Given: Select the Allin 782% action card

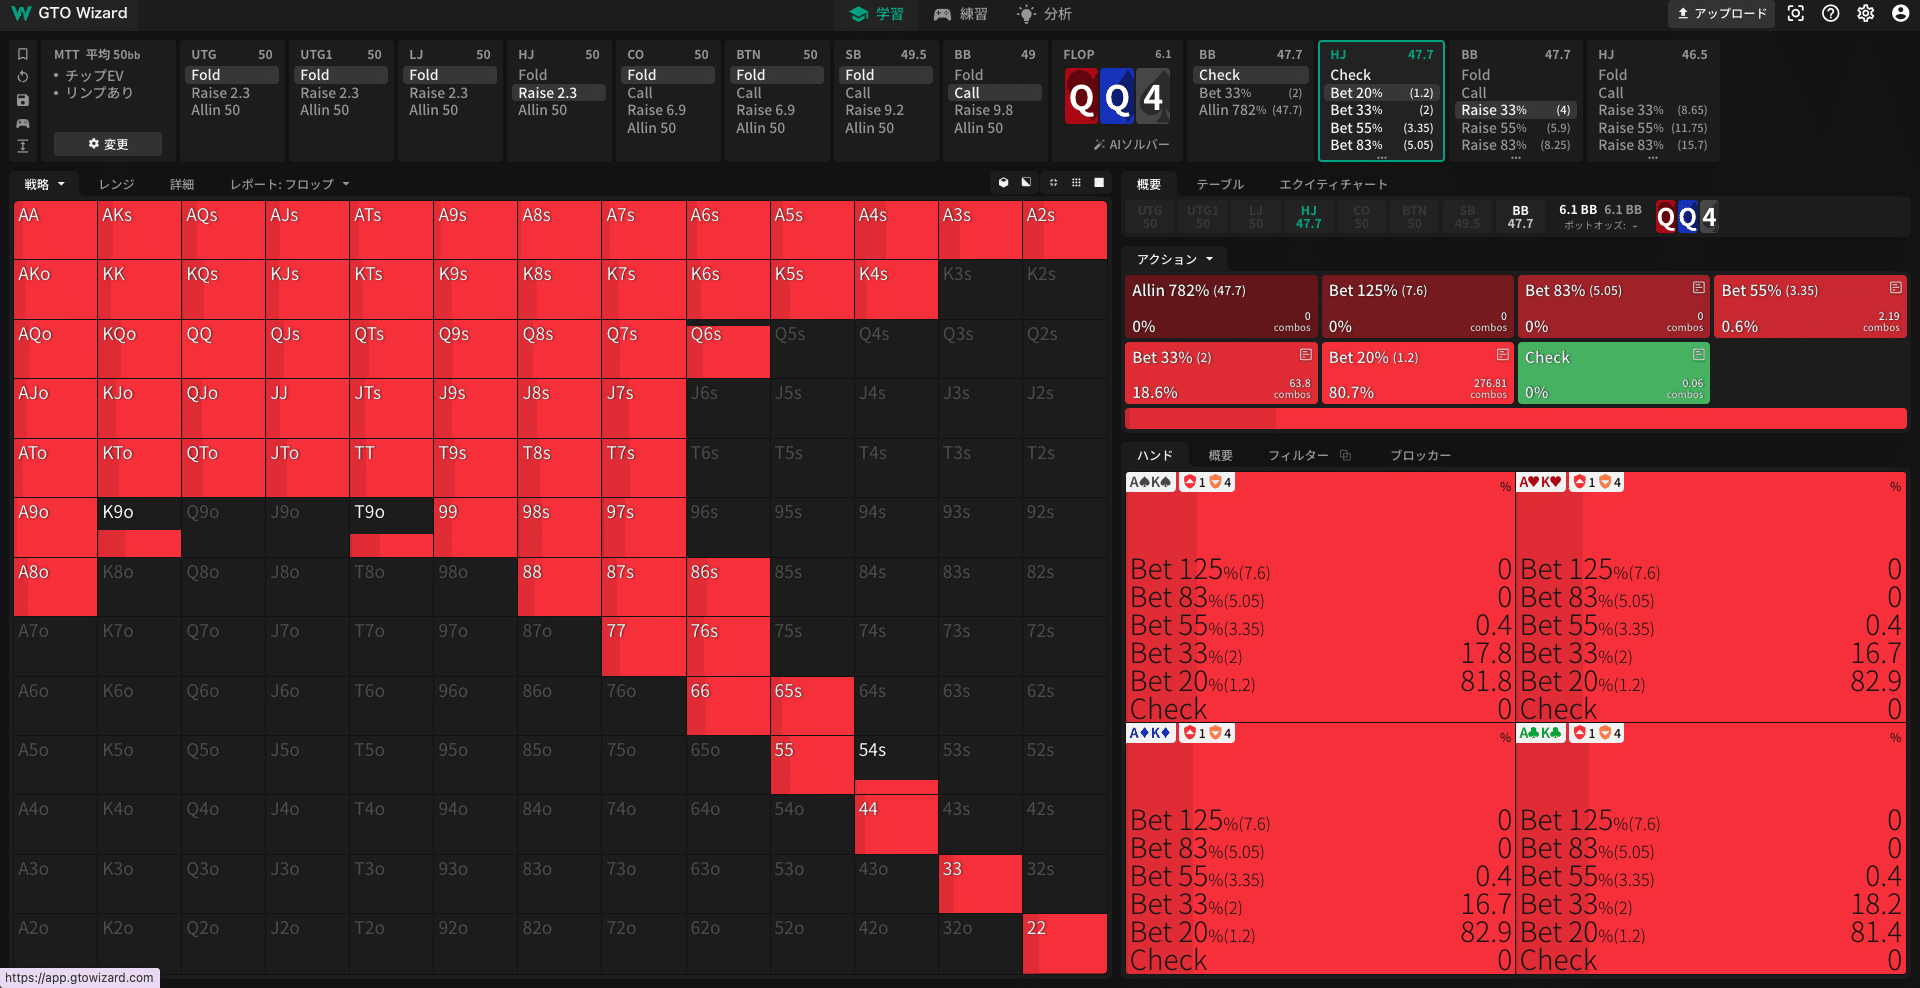Looking at the screenshot, I should [x=1221, y=307].
